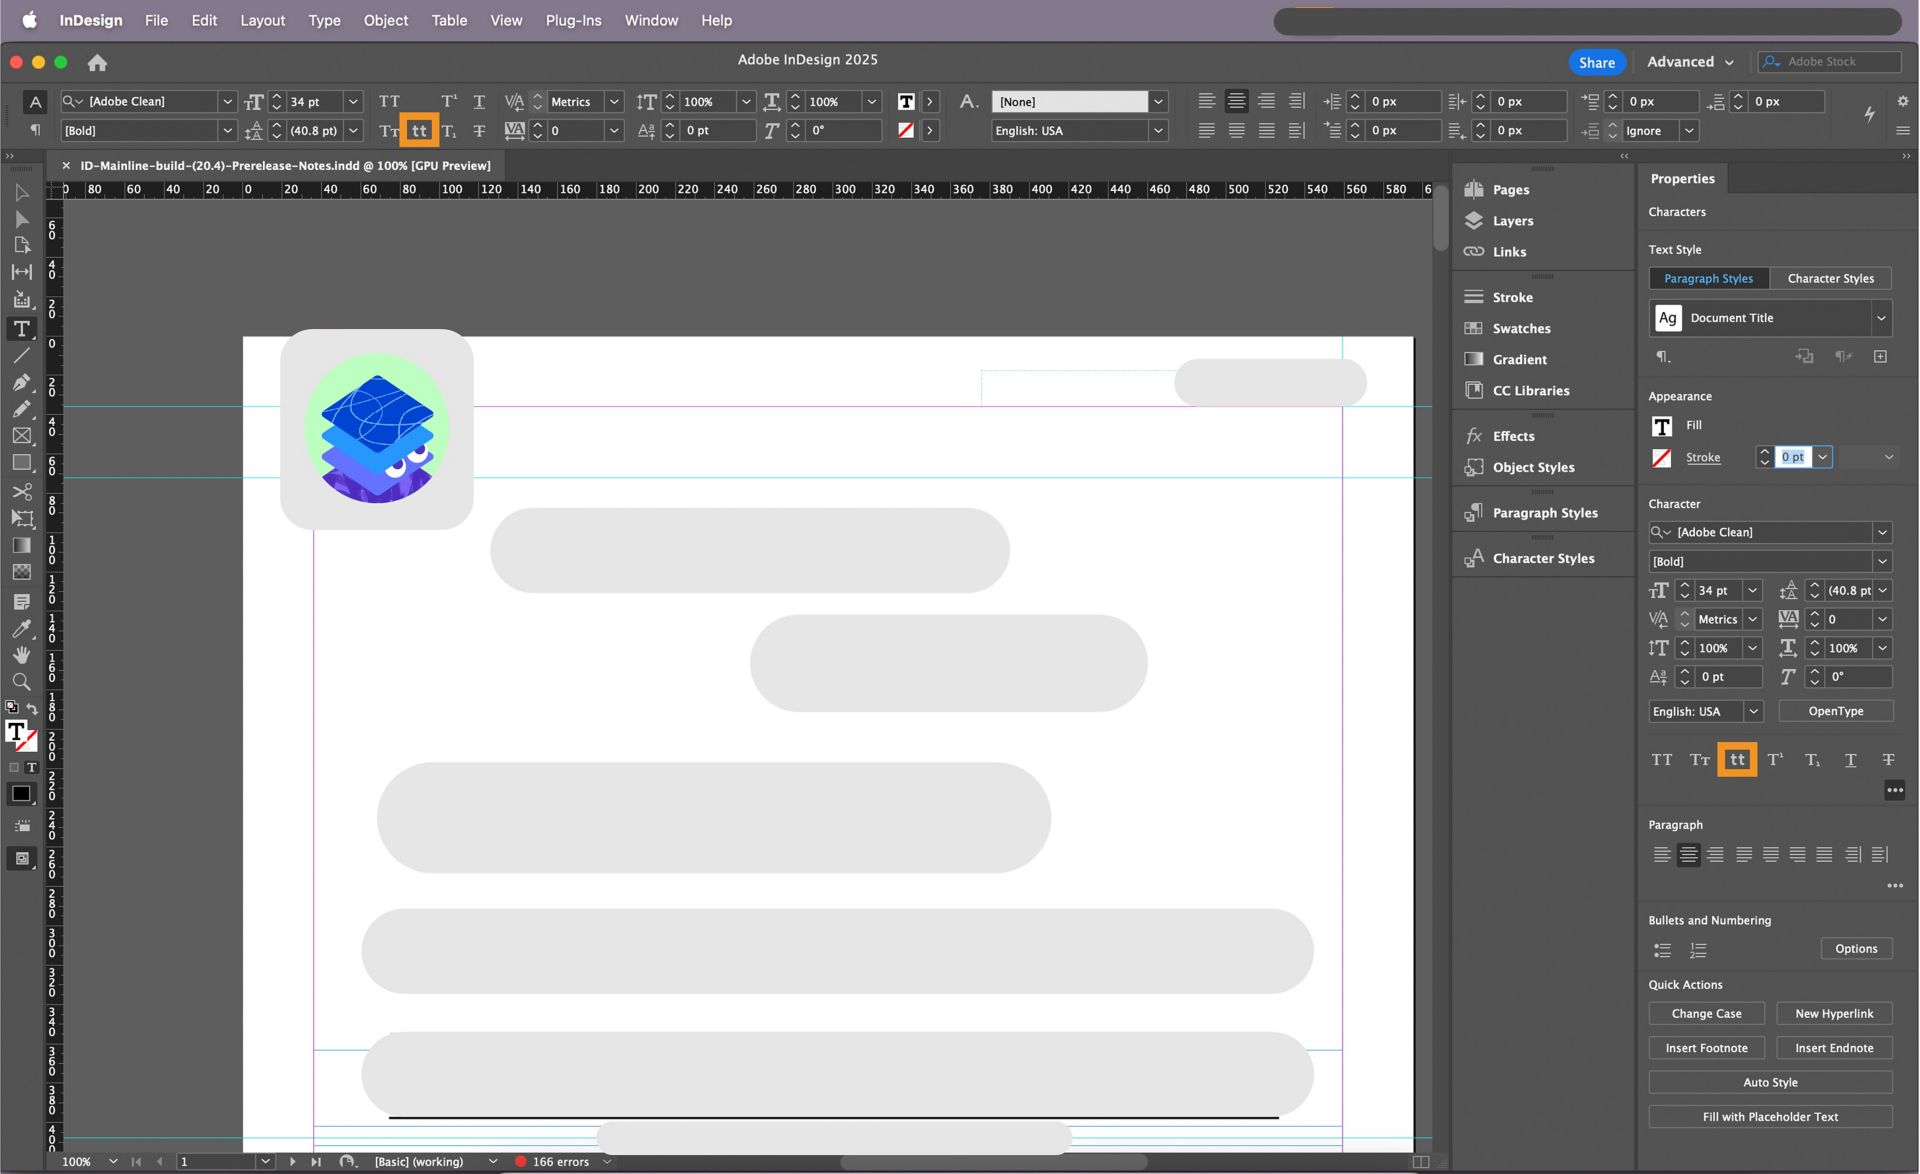Select the Hand tool

click(21, 655)
